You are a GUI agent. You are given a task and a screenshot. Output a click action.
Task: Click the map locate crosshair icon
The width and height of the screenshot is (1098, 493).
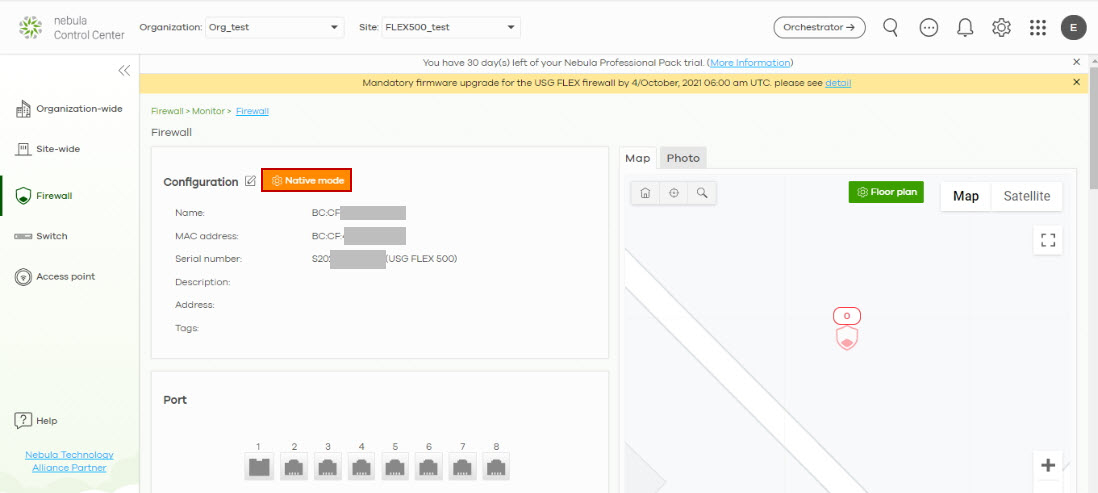click(674, 193)
